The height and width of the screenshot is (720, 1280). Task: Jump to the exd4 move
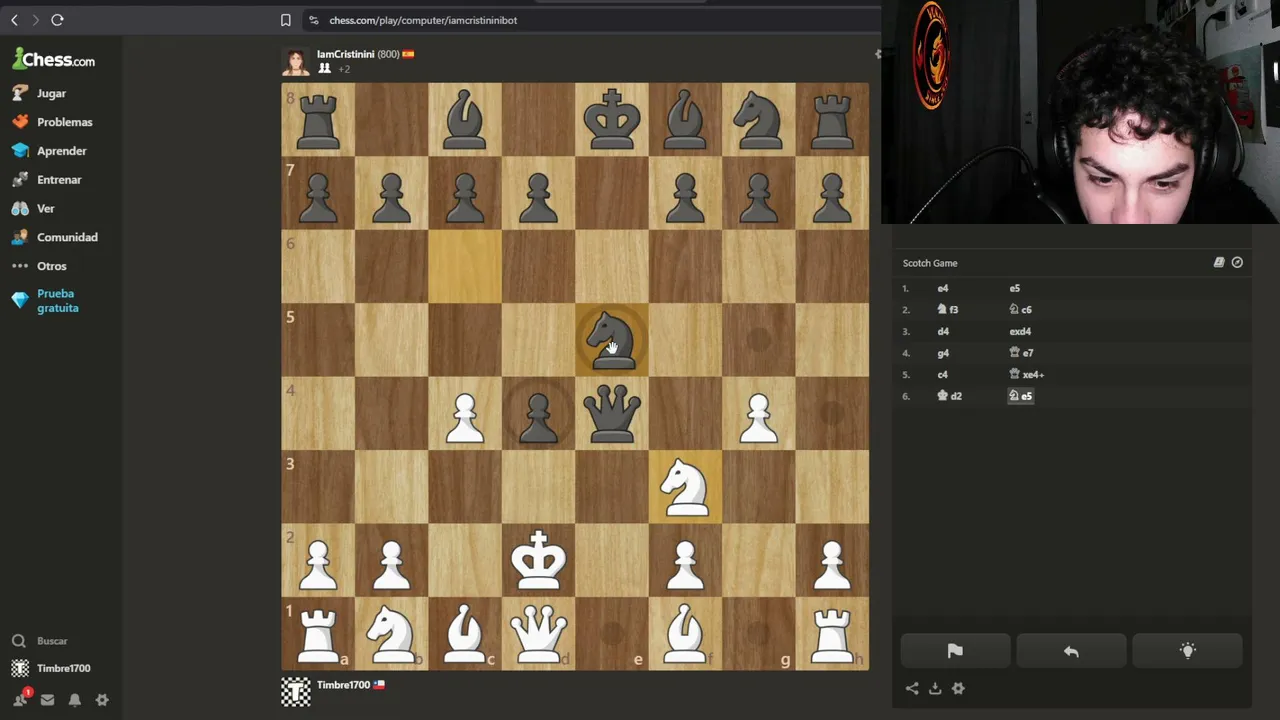1020,331
